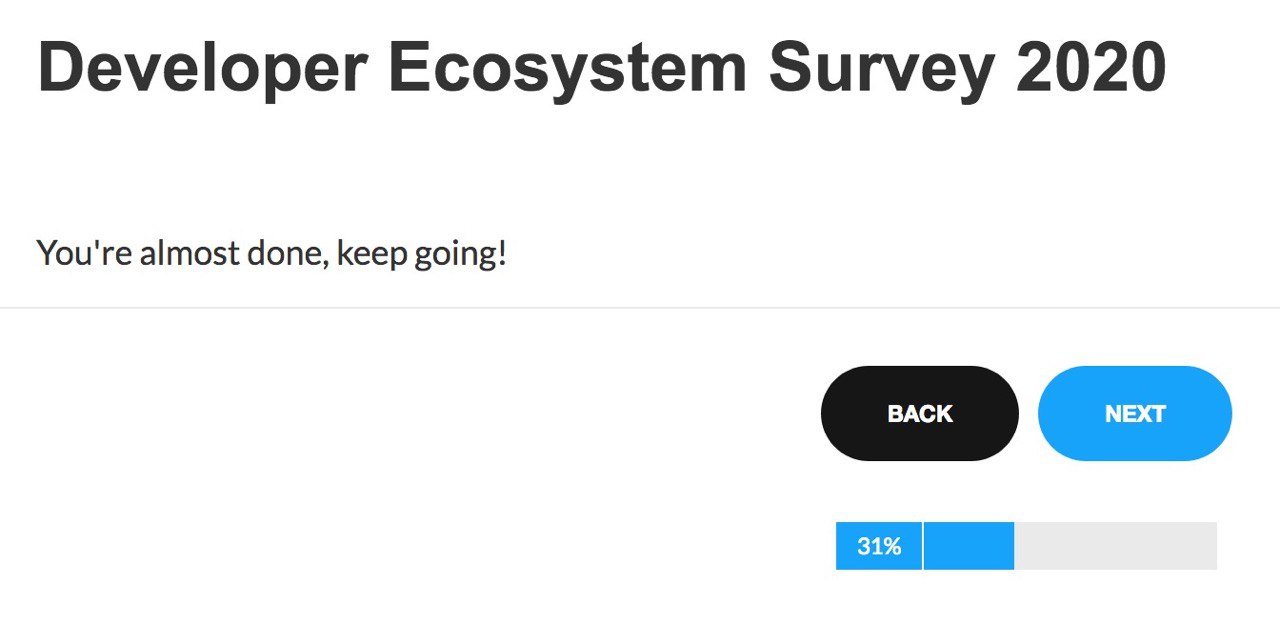1280x625 pixels.
Task: Click the NEXT text label inside blue button
Action: pyautogui.click(x=1135, y=414)
